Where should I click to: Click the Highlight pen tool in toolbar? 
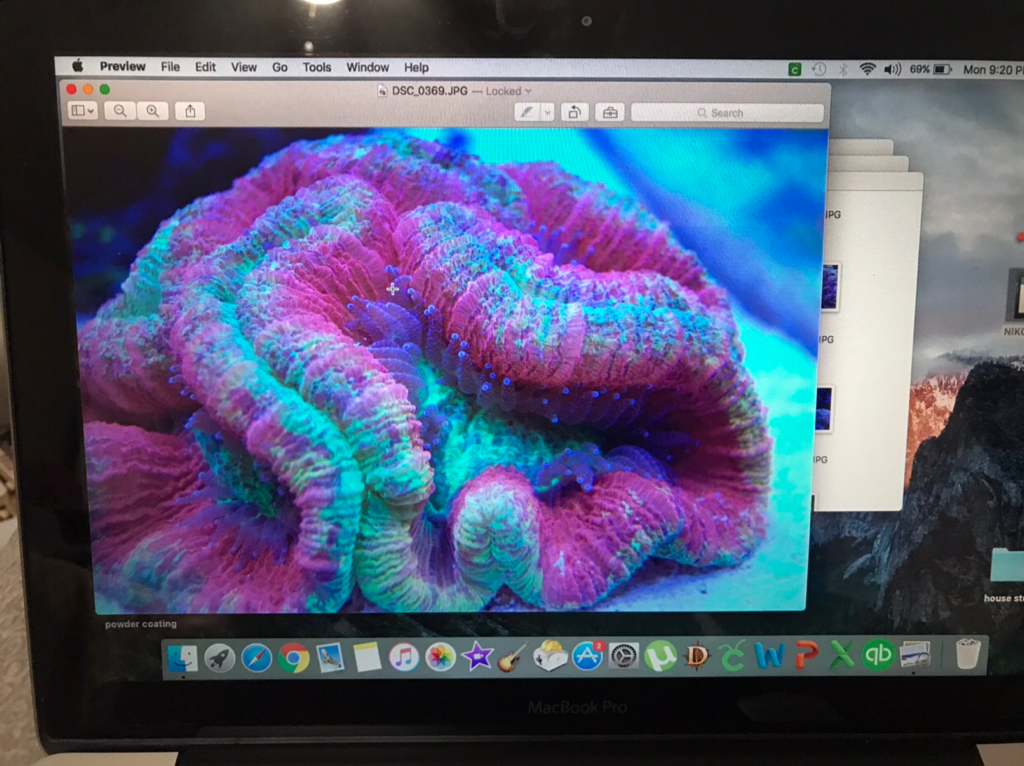(526, 112)
